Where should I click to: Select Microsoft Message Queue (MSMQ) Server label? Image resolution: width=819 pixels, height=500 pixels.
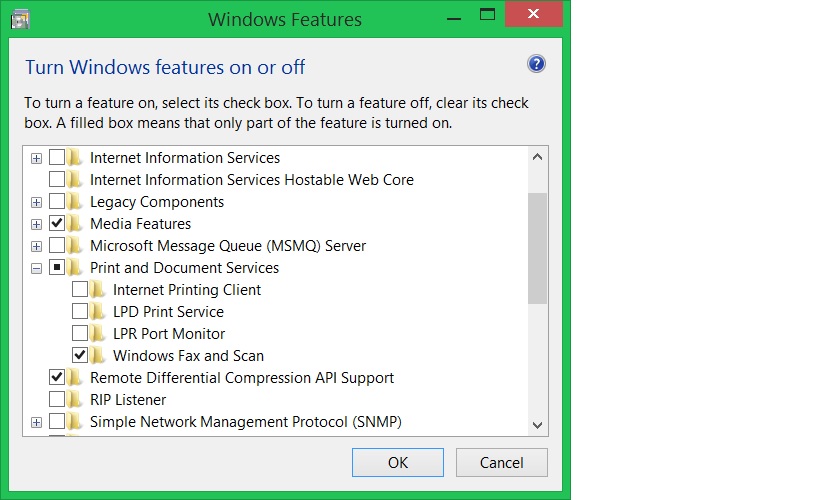tap(228, 246)
